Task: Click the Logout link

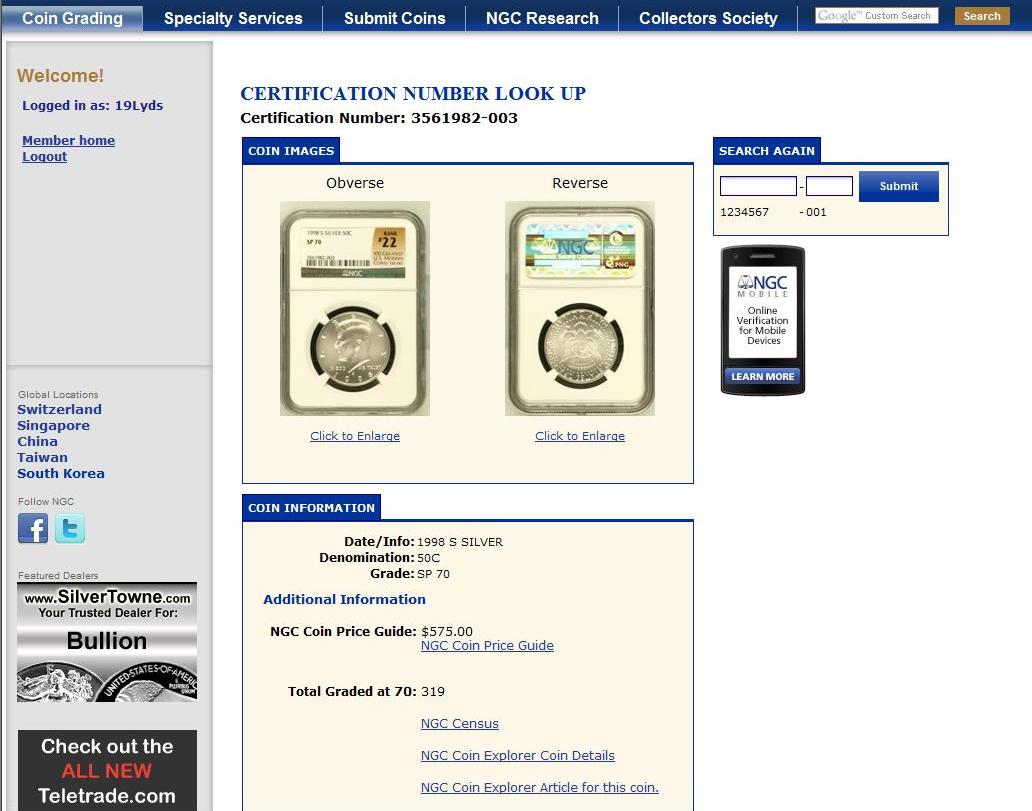Action: point(45,157)
